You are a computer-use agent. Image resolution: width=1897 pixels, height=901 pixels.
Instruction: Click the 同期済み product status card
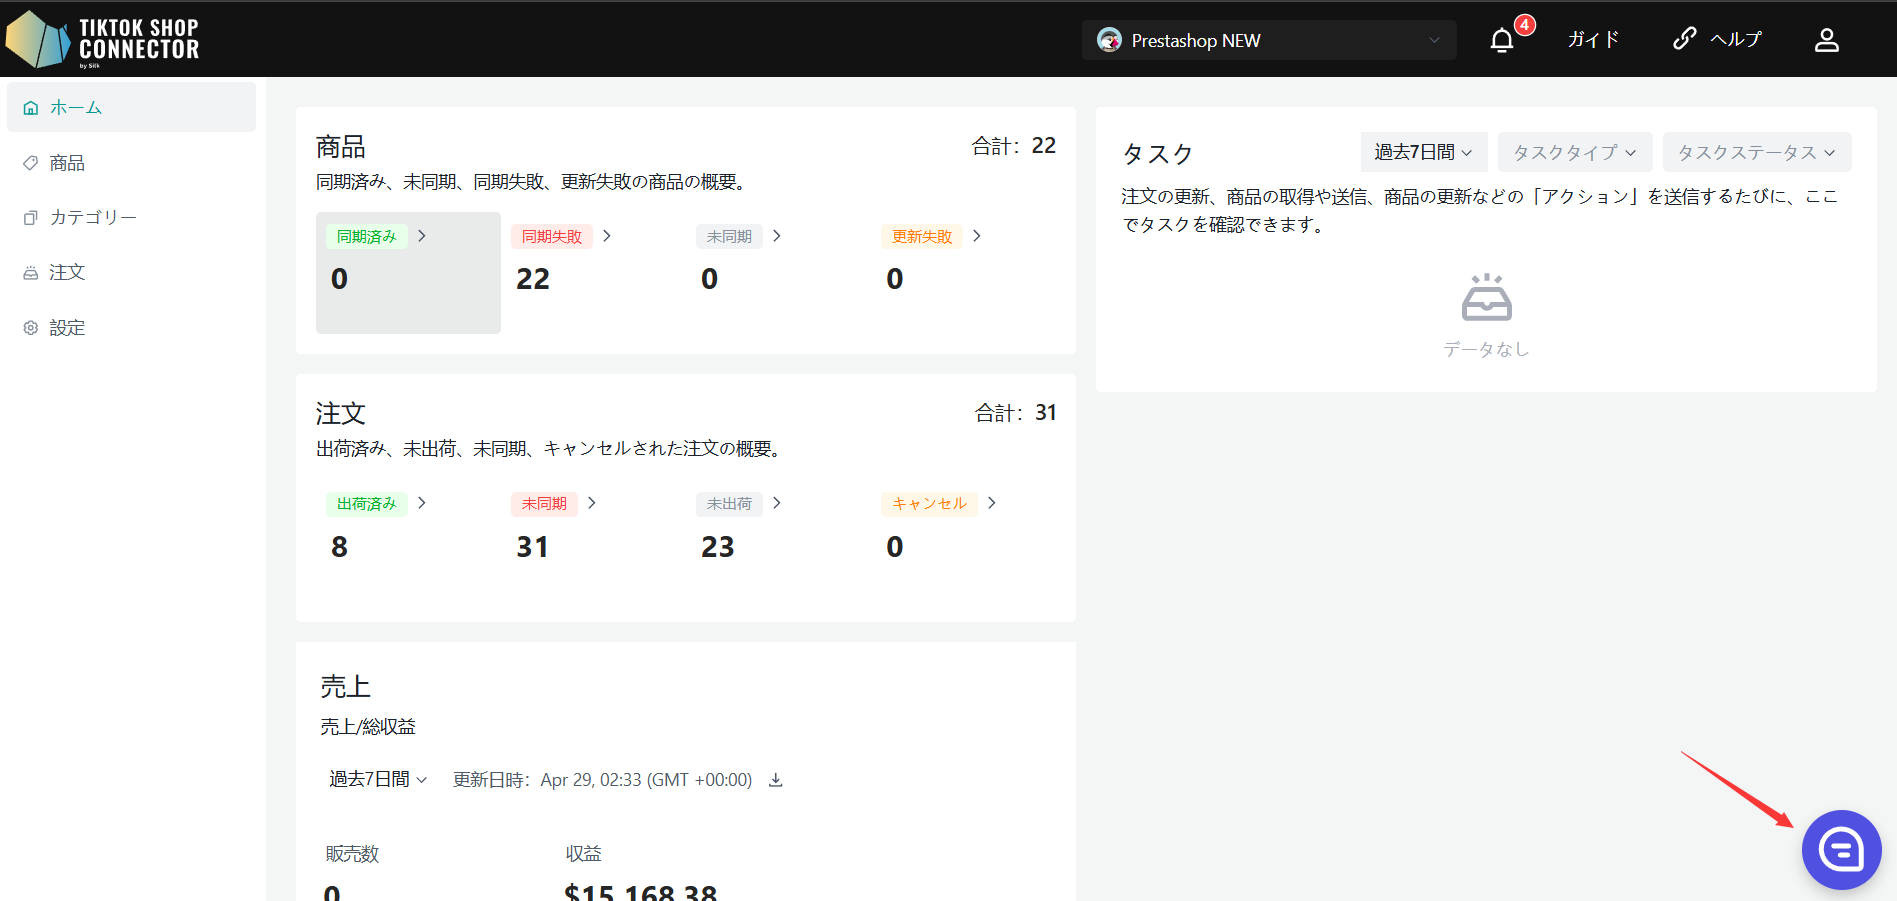(408, 272)
